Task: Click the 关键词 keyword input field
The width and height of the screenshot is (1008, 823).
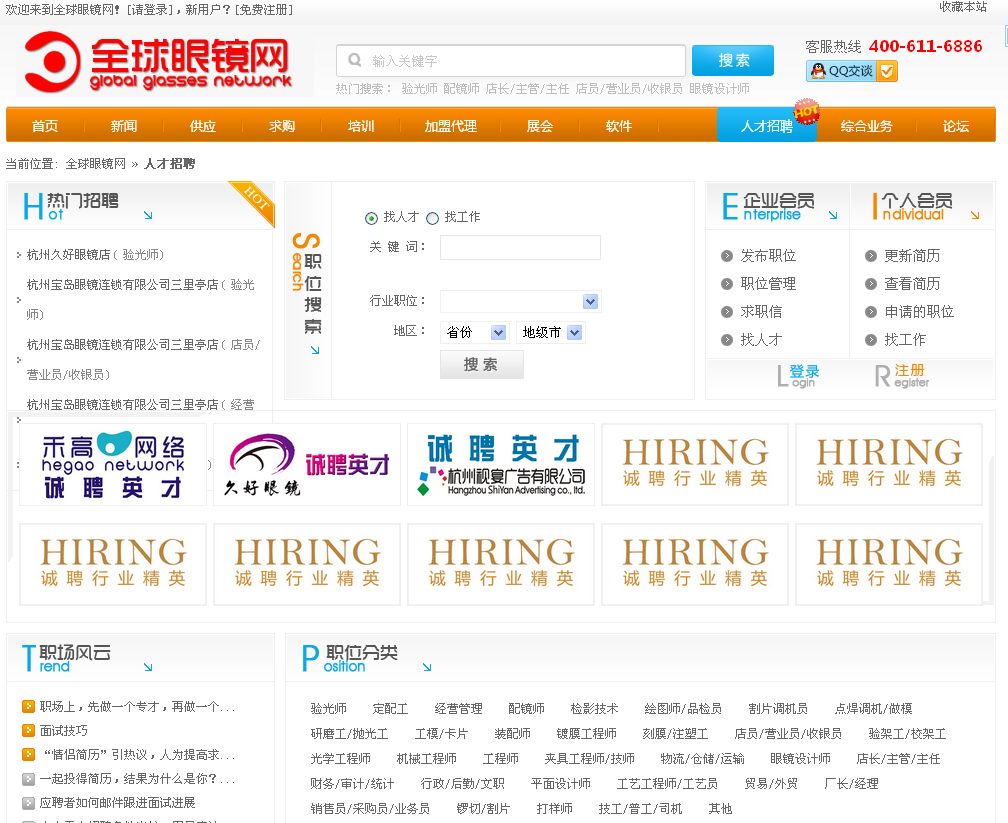Action: pos(520,247)
